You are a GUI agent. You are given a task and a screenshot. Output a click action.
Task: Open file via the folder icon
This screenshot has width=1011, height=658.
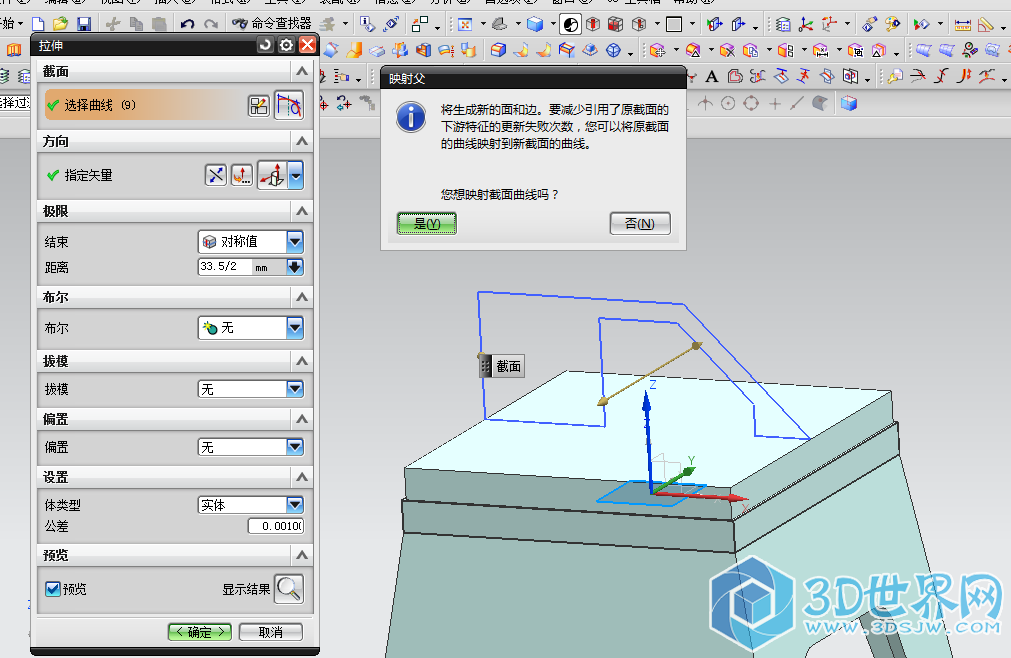tap(61, 24)
